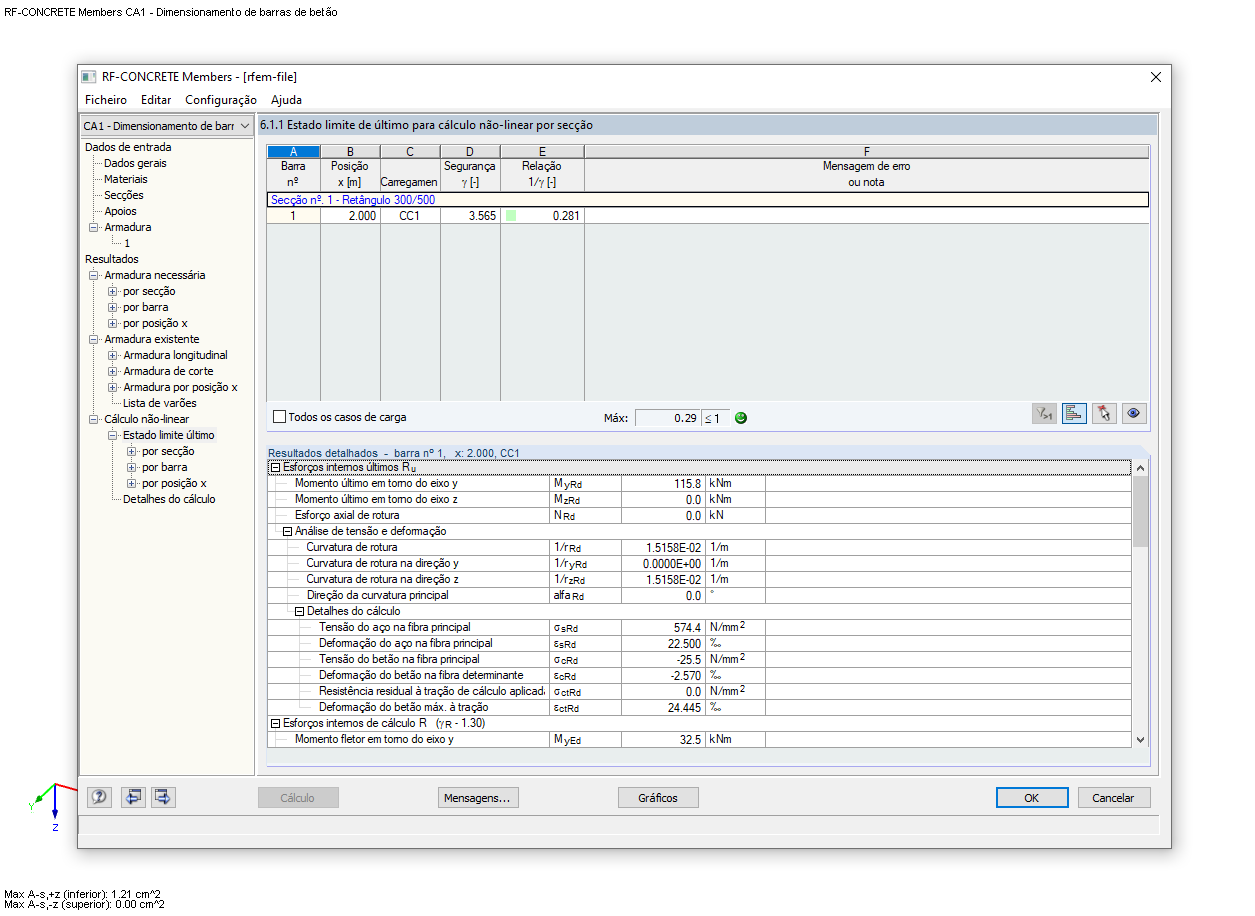Click the RF-CONCRETE window title icon
Viewport: 1255px width, 916px height.
(x=91, y=77)
